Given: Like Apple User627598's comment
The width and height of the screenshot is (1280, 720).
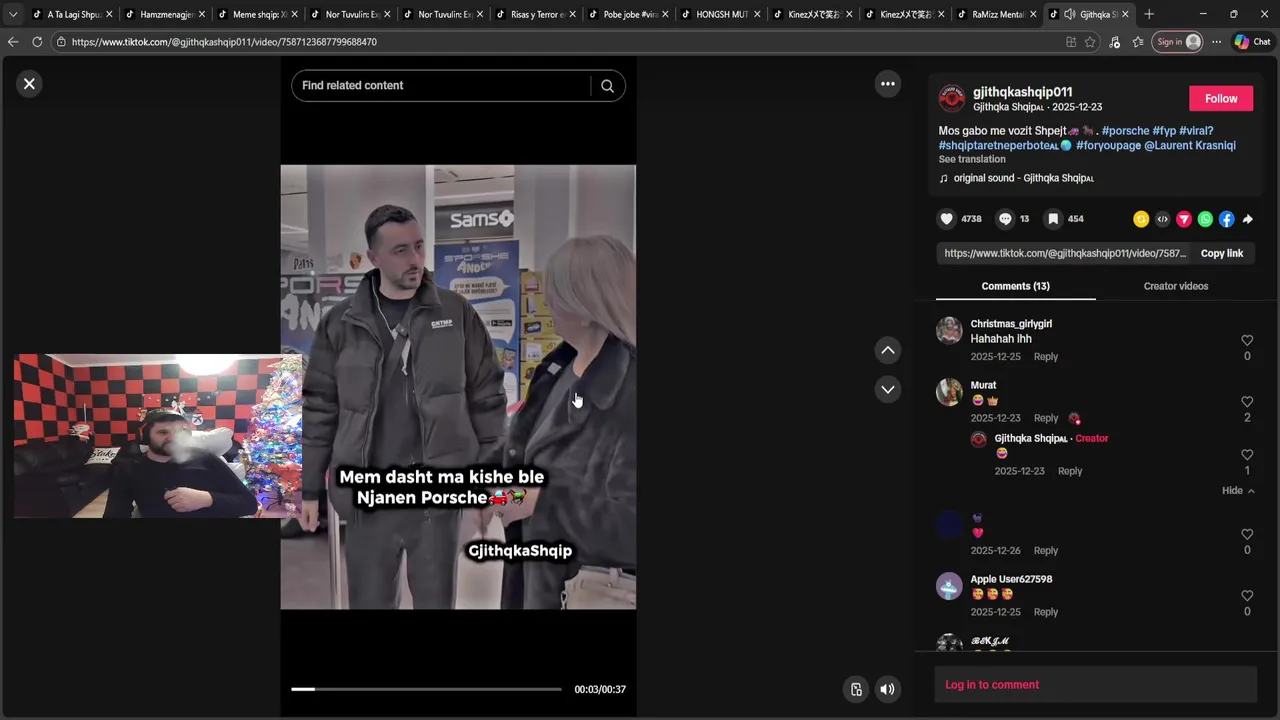Looking at the screenshot, I should [1247, 596].
